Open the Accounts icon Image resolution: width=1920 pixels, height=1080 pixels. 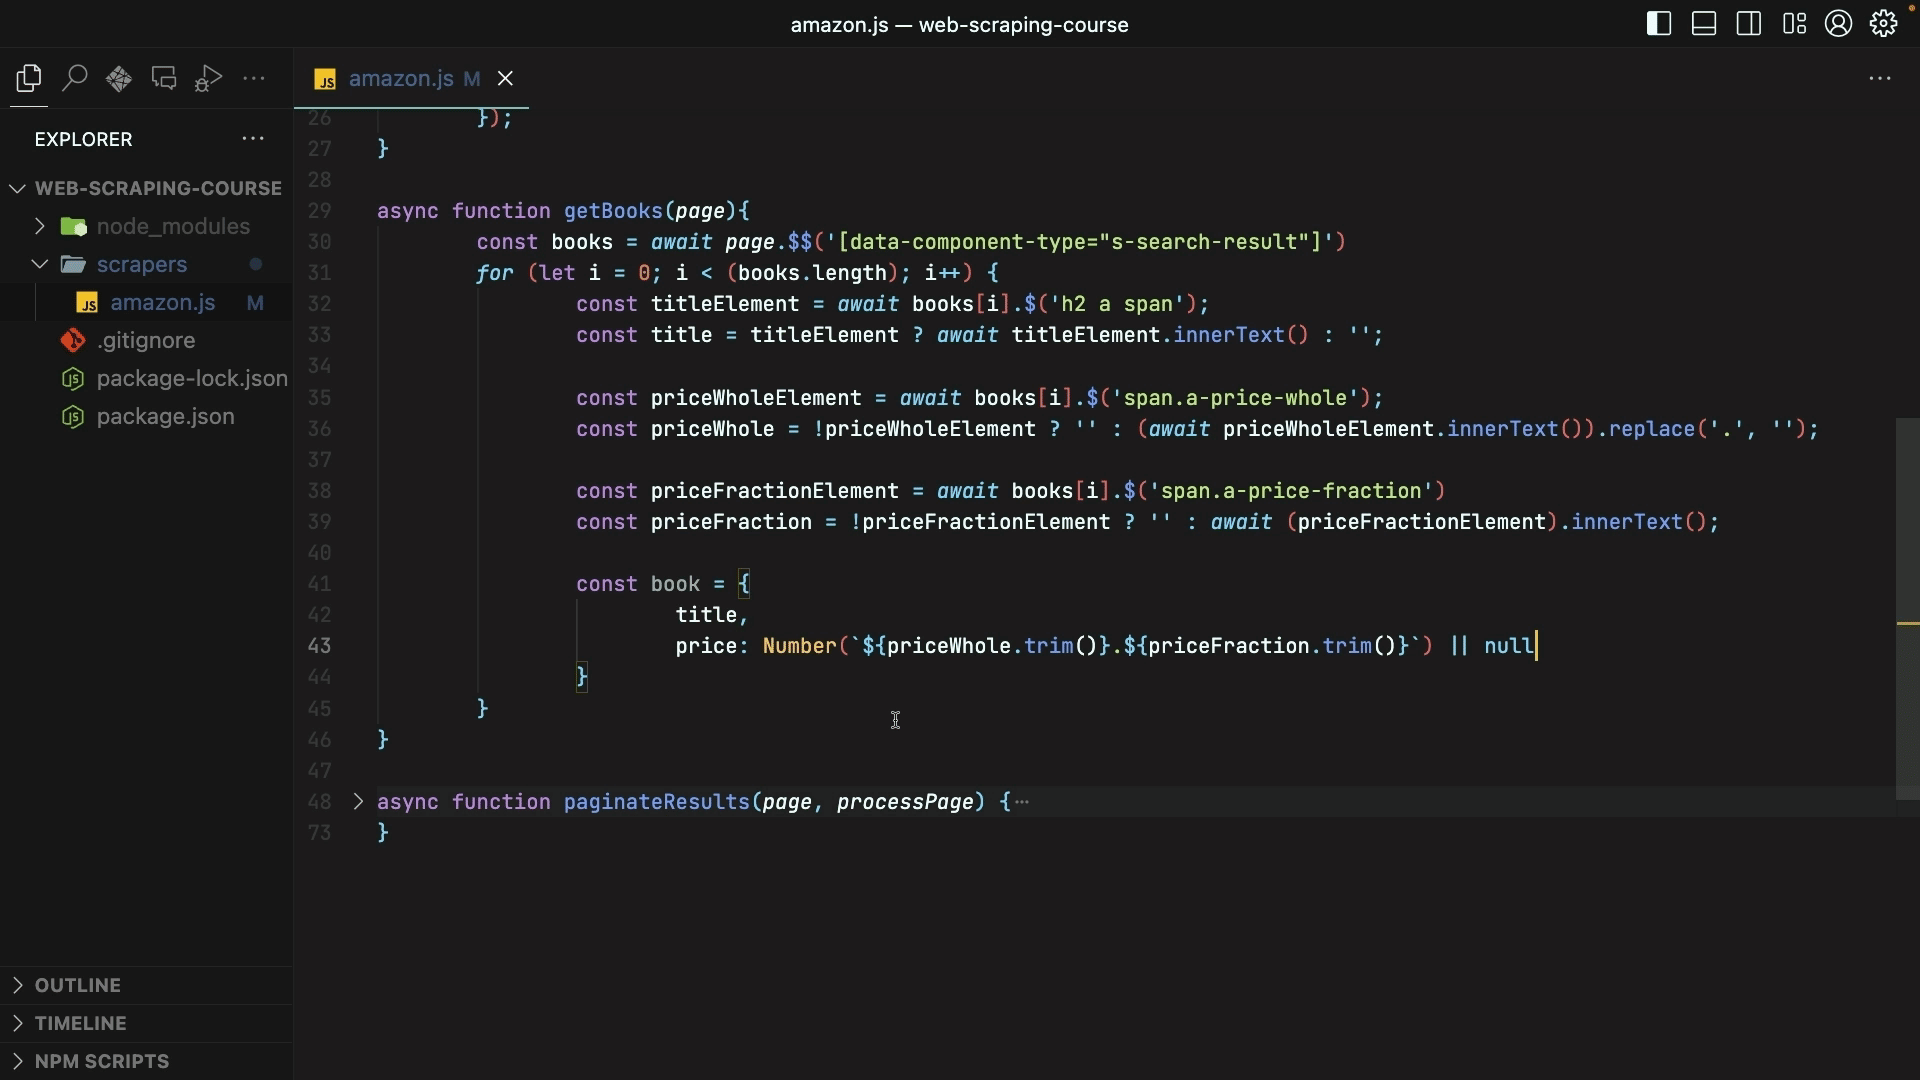point(1839,24)
